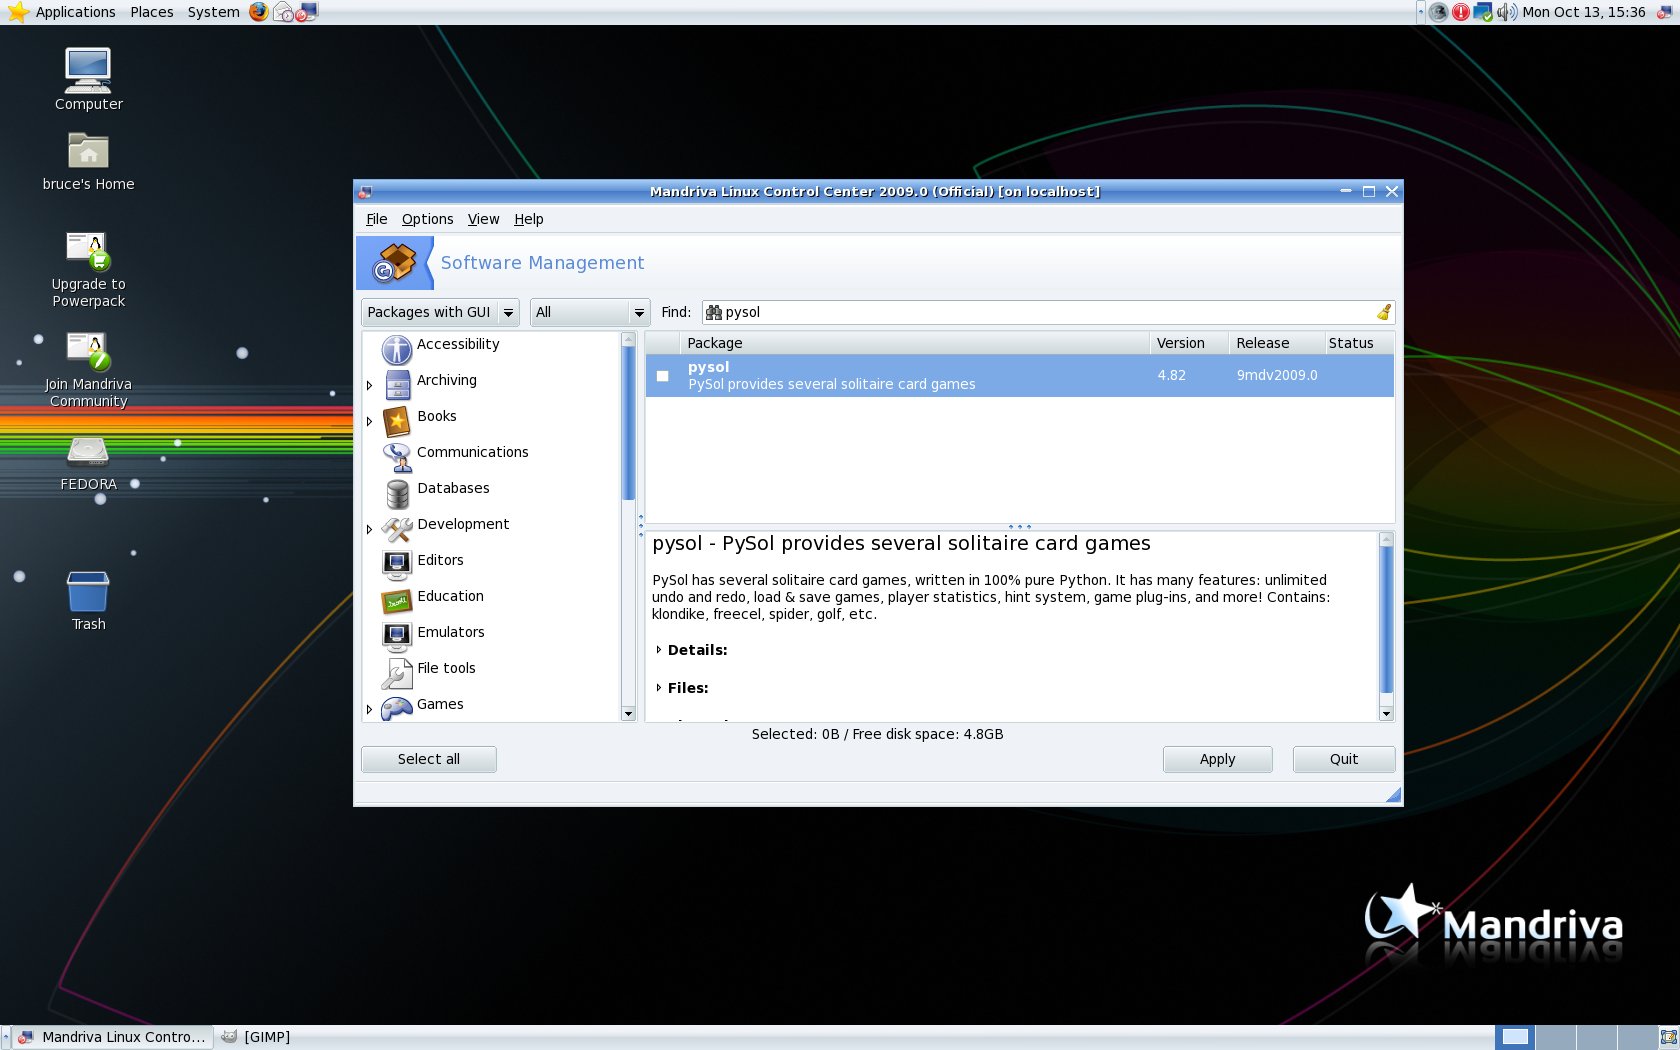Sort by the Version column header

point(1189,343)
